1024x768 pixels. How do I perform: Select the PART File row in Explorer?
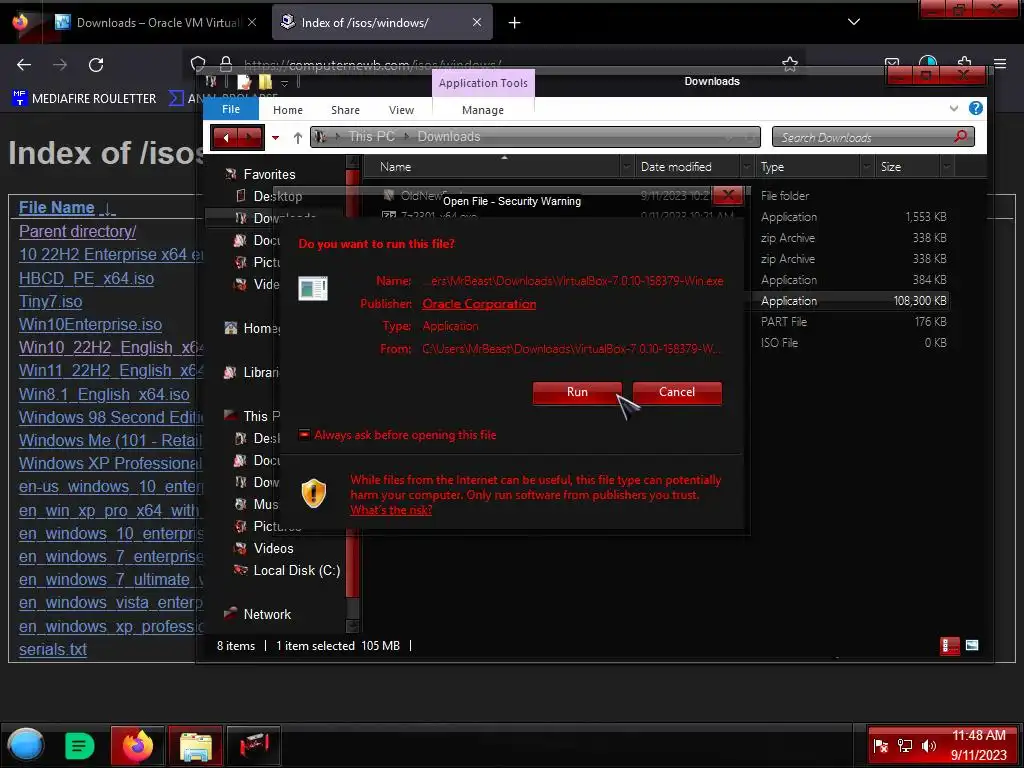tap(658, 322)
